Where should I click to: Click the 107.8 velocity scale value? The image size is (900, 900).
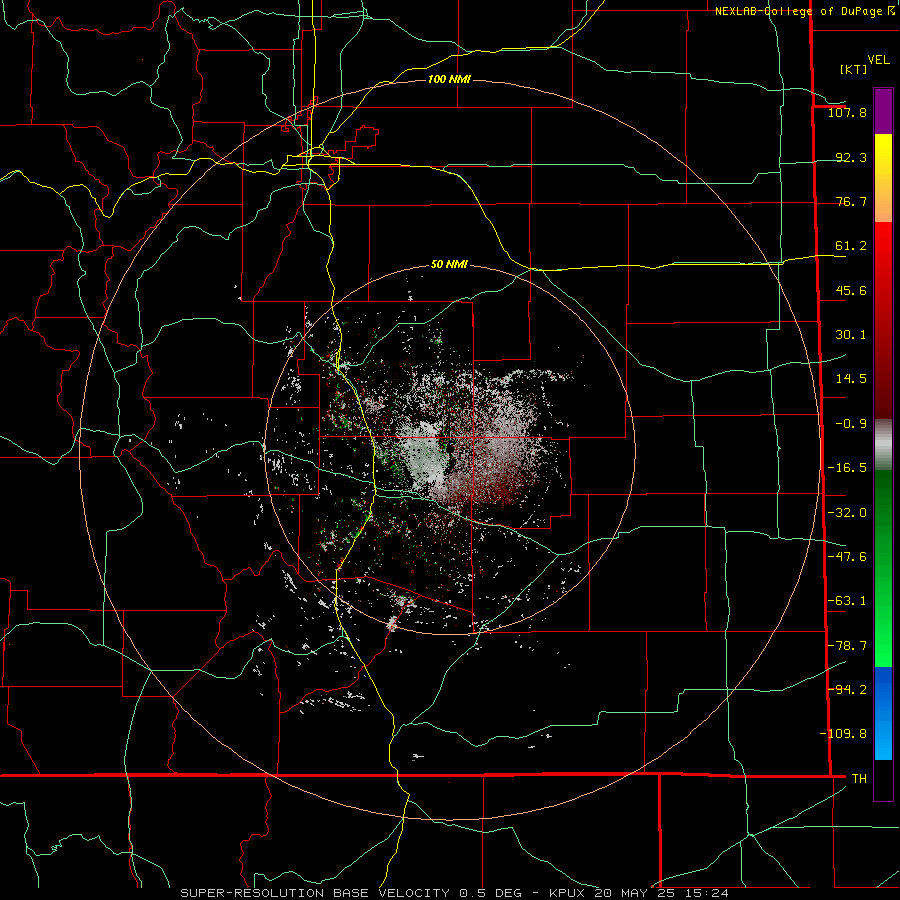[x=847, y=112]
